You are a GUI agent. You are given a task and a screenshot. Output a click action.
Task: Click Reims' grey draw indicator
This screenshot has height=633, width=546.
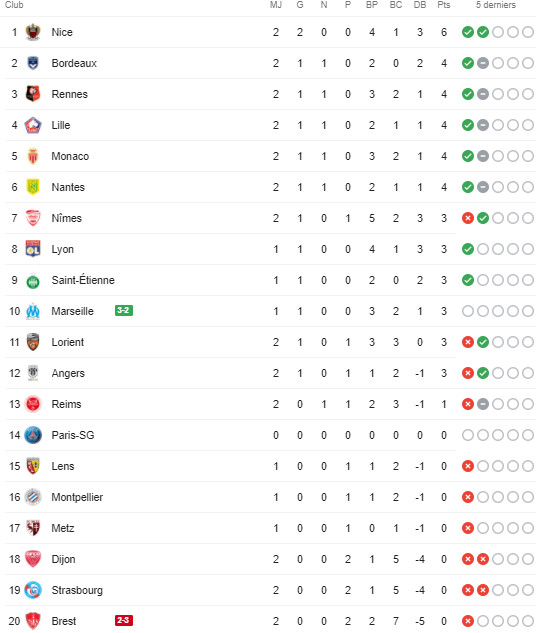483,404
